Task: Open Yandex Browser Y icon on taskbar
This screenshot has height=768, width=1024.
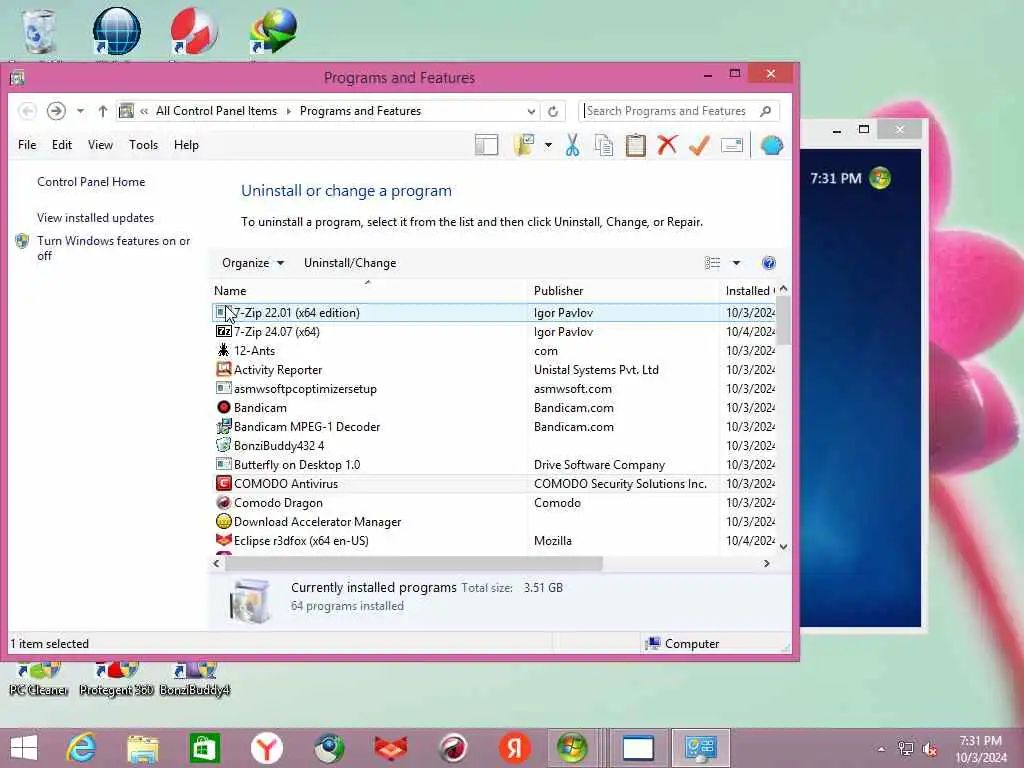Action: (266, 748)
